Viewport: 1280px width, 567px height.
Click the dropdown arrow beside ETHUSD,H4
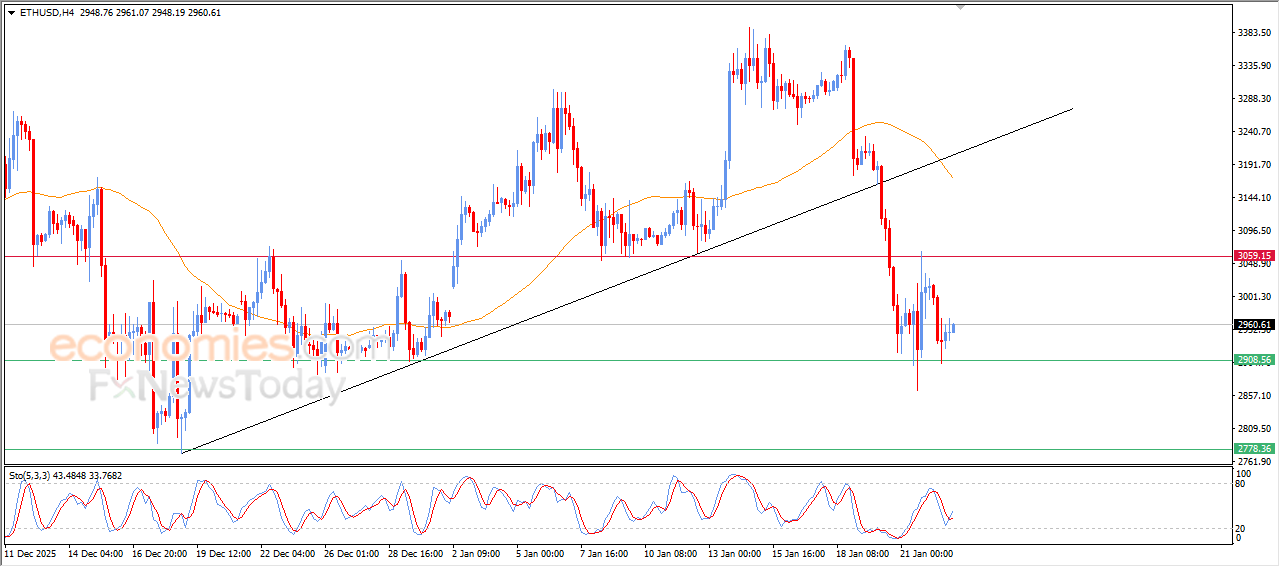[x=11, y=13]
